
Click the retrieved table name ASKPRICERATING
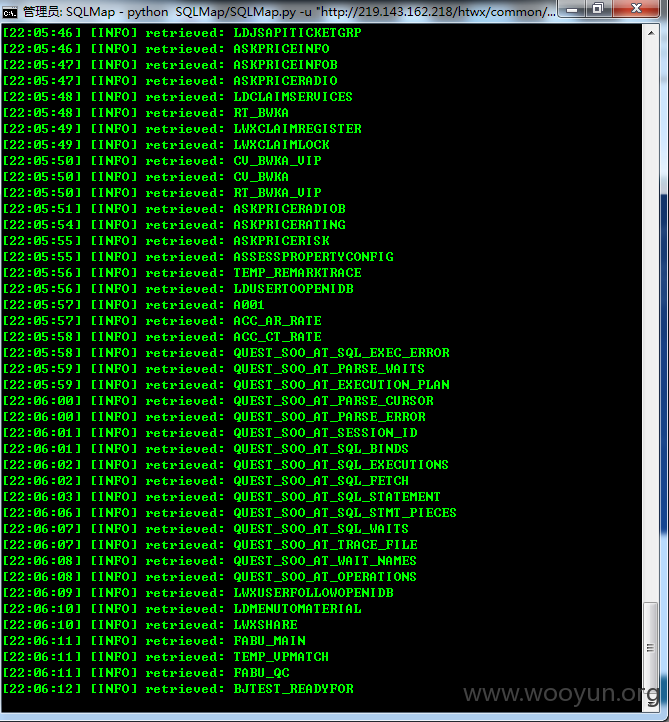coord(290,225)
